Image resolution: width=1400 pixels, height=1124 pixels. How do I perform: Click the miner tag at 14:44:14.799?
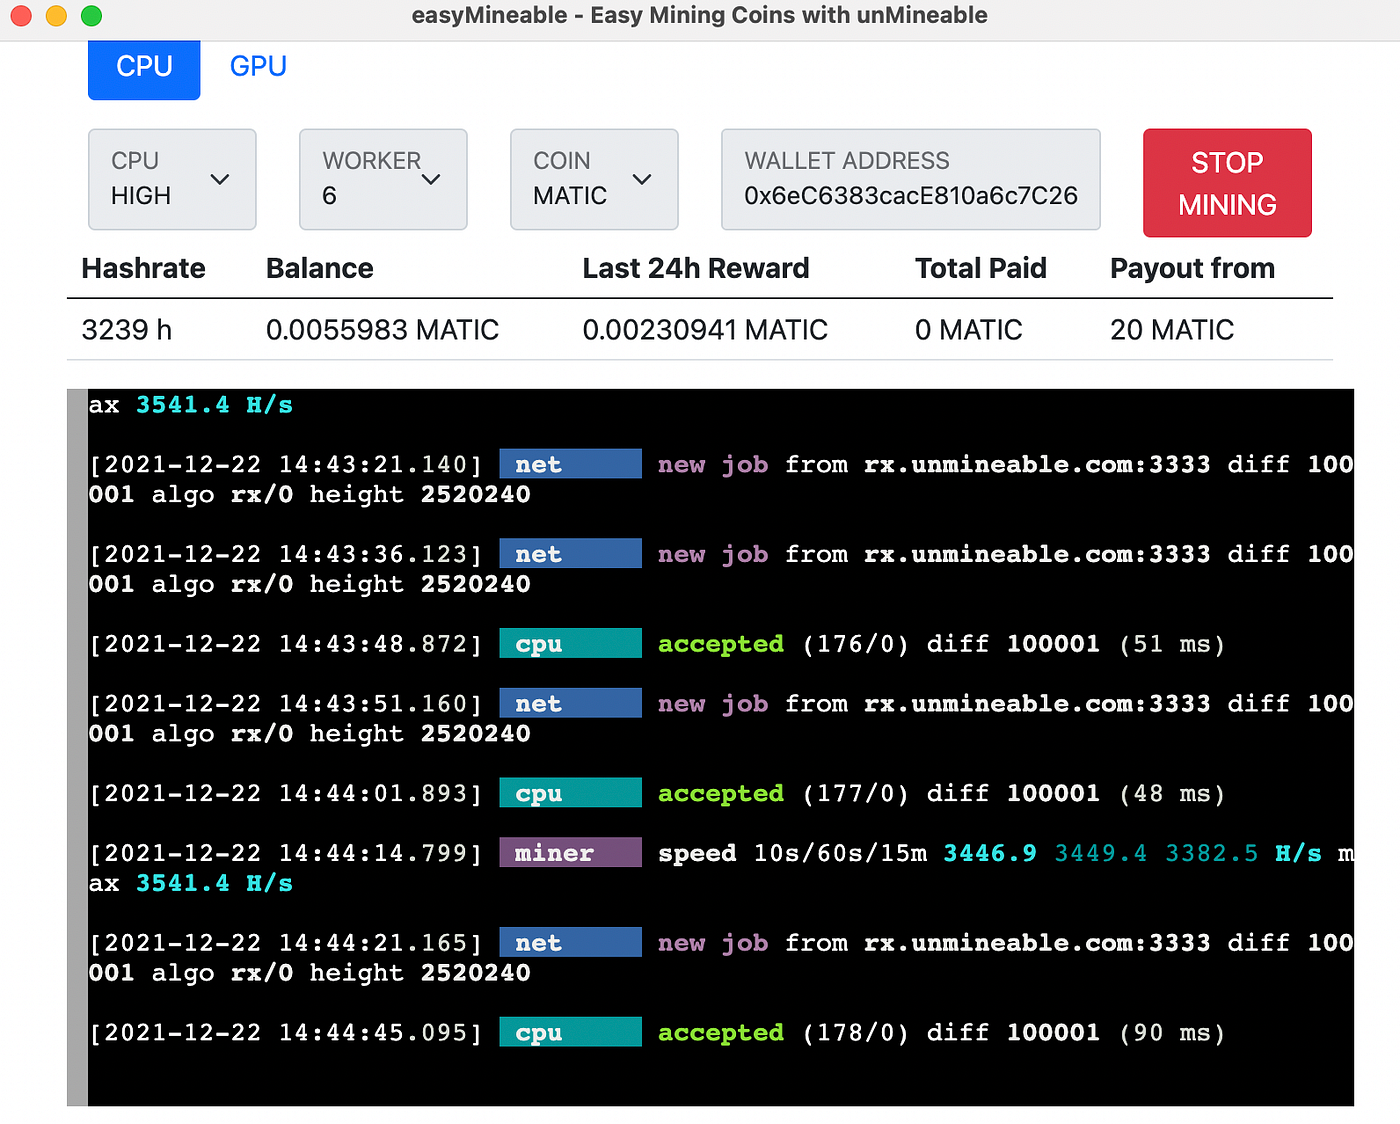click(570, 853)
